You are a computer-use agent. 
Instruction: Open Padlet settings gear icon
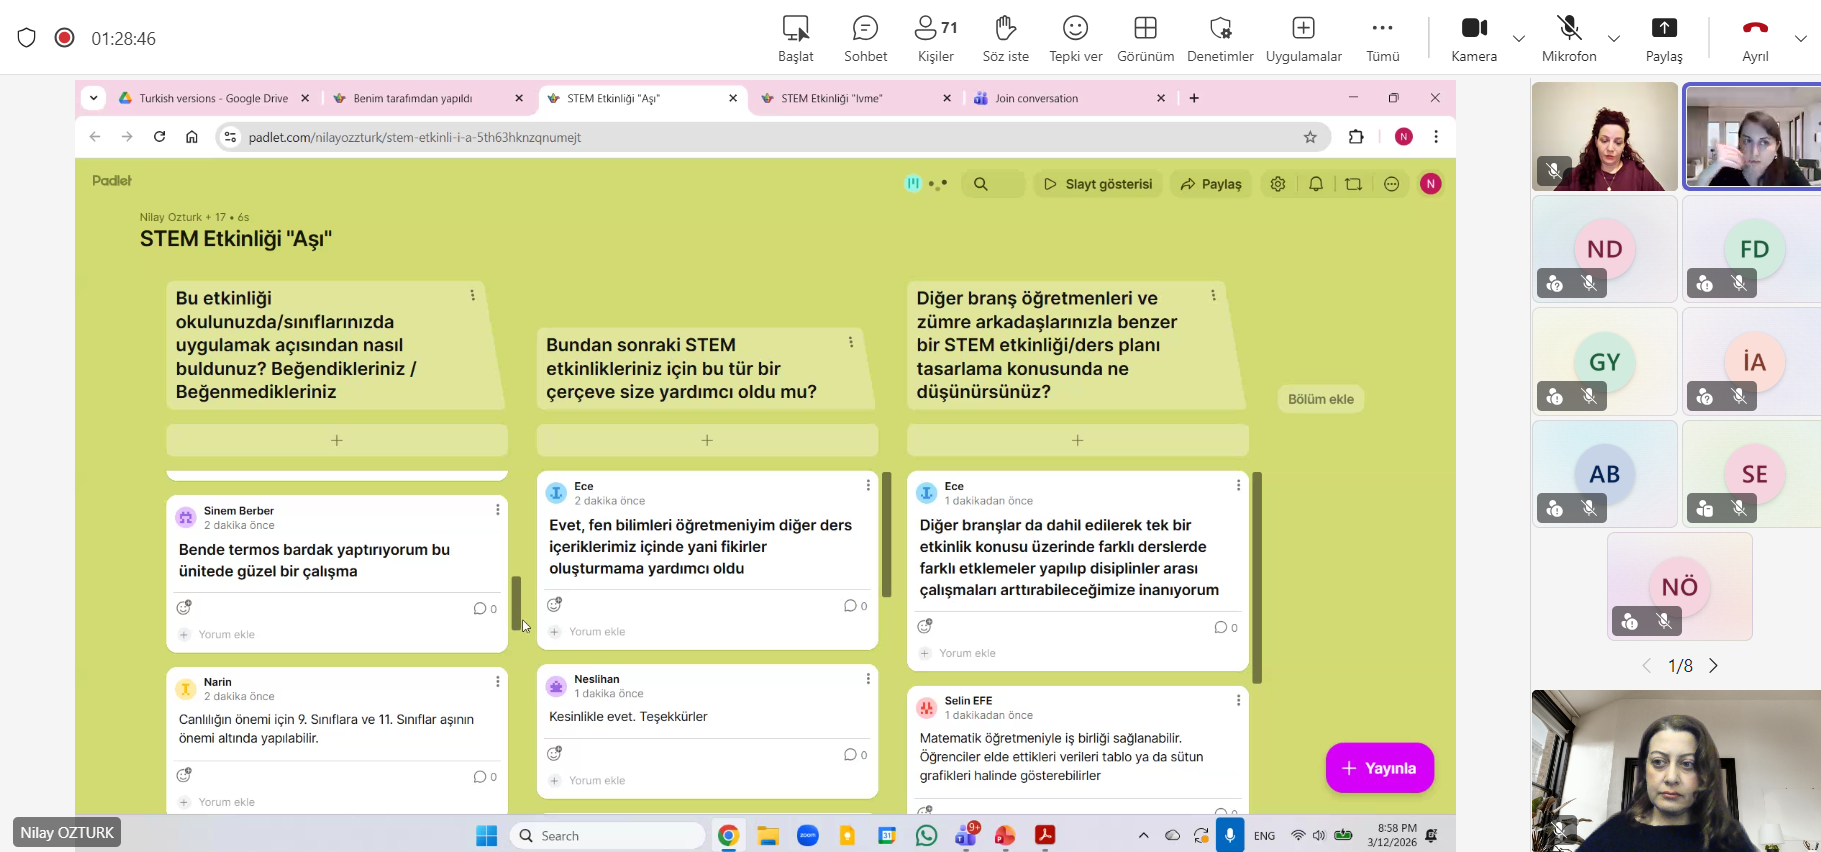pos(1278,184)
